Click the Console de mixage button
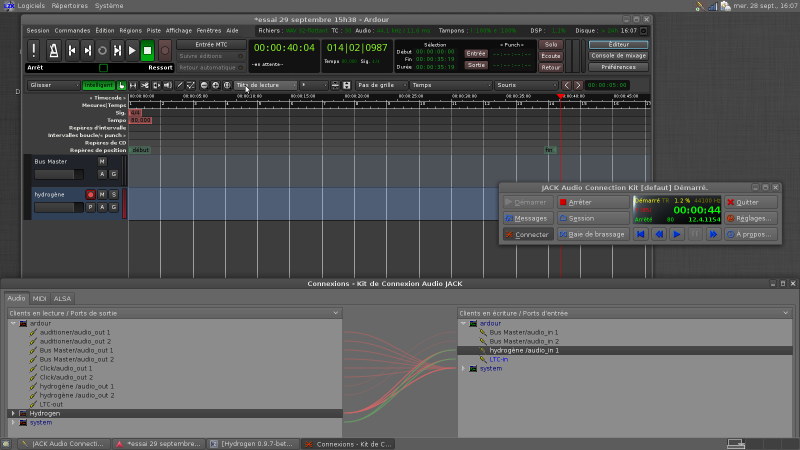The width and height of the screenshot is (800, 450). 617,55
